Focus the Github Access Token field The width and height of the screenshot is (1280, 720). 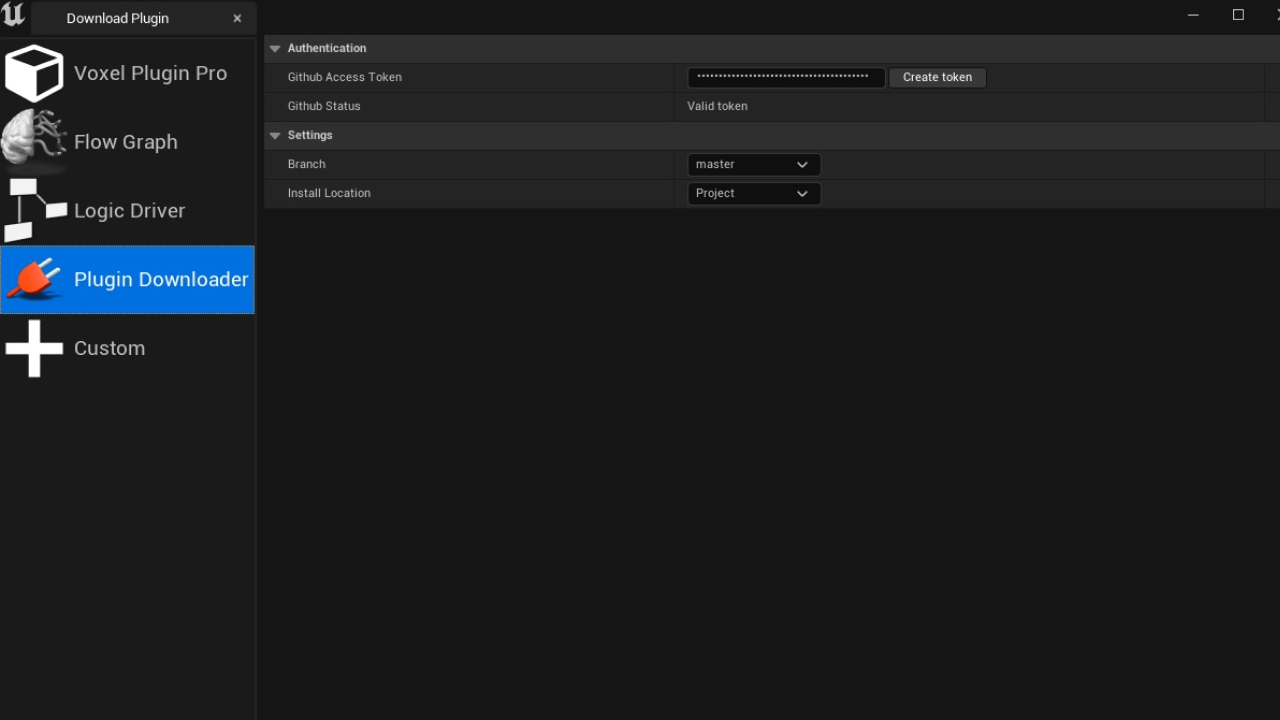[x=785, y=77]
